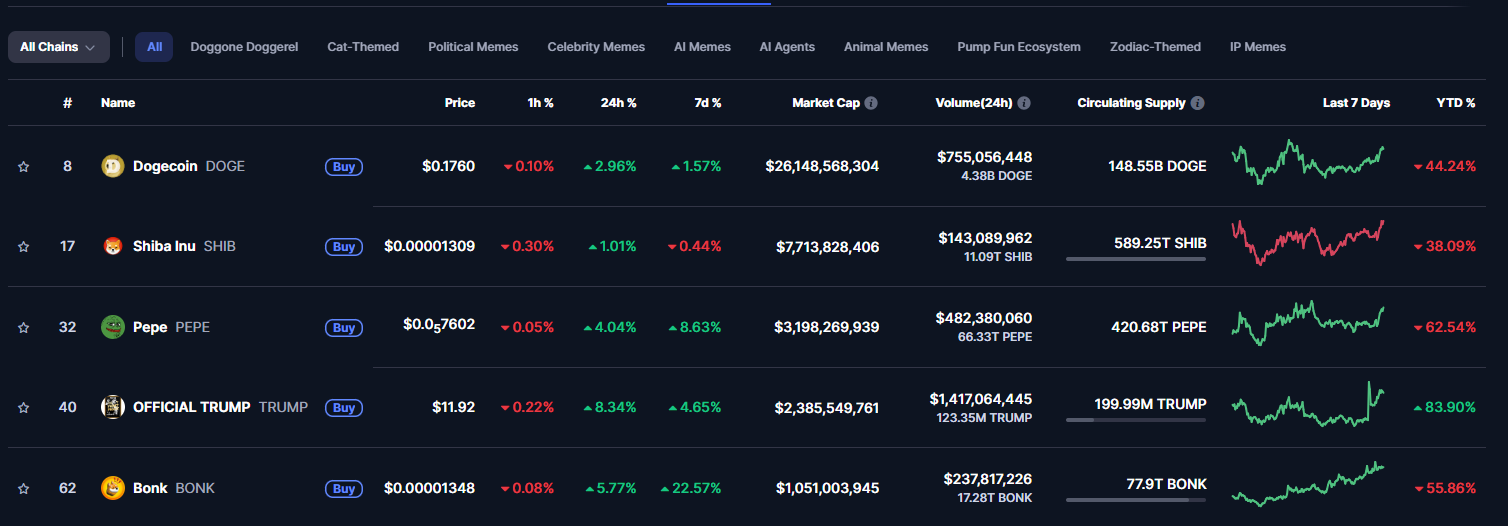
Task: Filter by Animal Memes
Action: pyautogui.click(x=886, y=47)
